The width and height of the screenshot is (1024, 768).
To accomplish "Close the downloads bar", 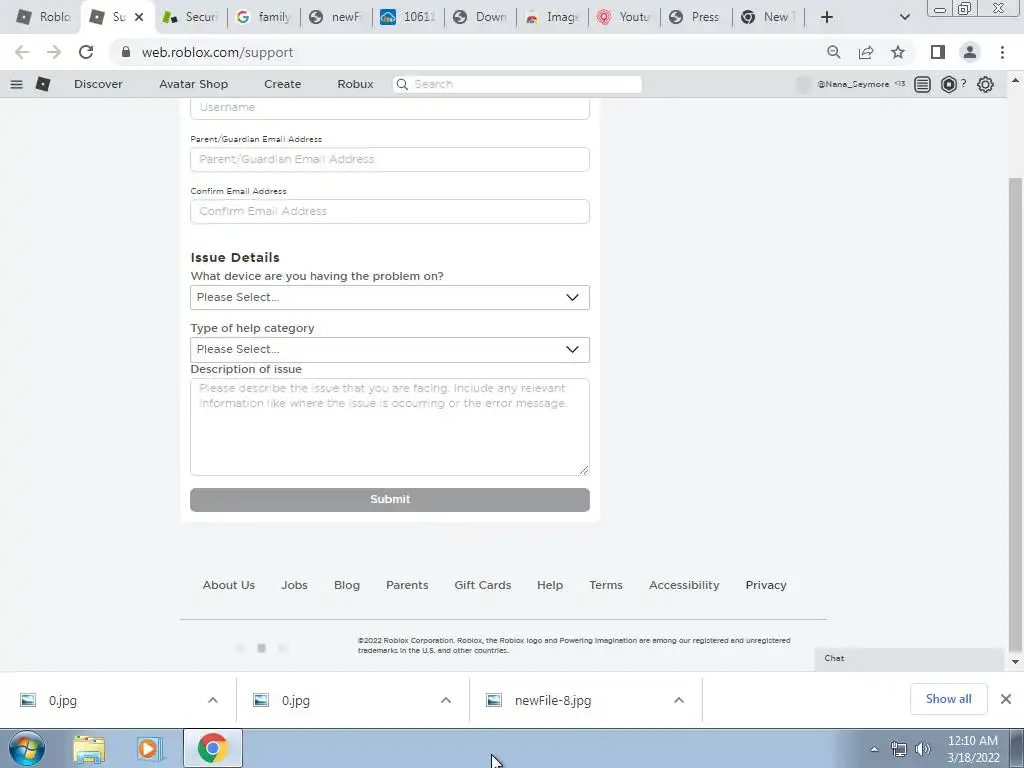I will pos(1006,699).
